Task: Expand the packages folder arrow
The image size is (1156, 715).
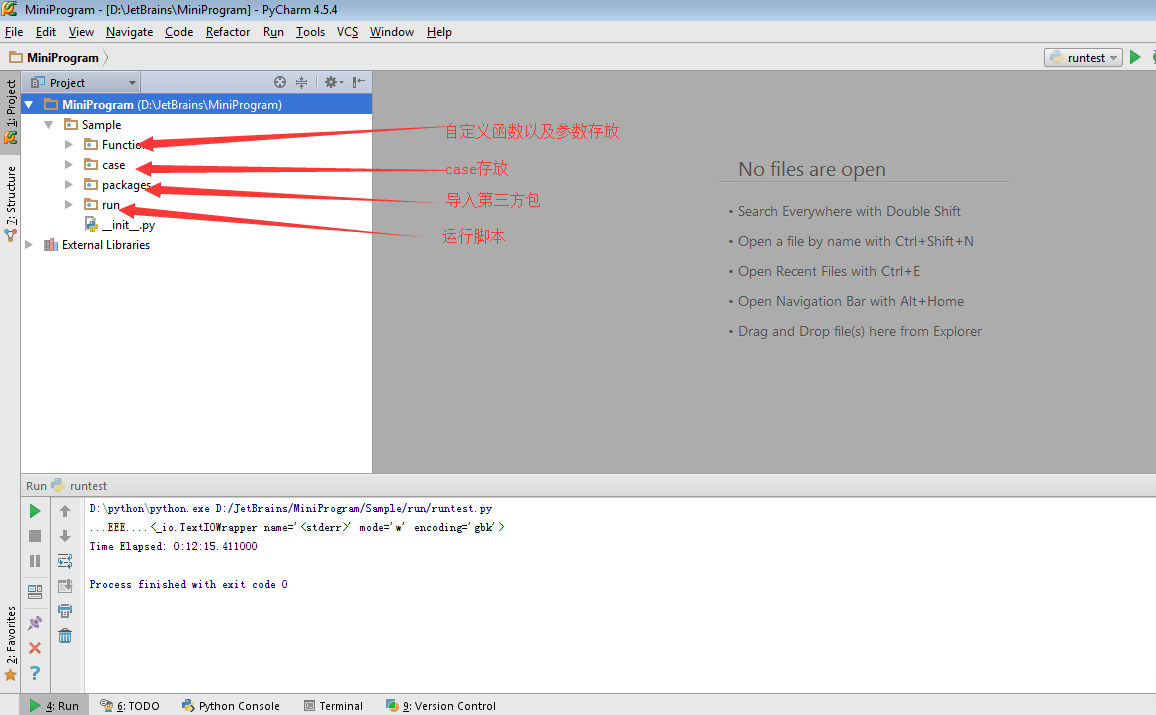Action: (69, 184)
